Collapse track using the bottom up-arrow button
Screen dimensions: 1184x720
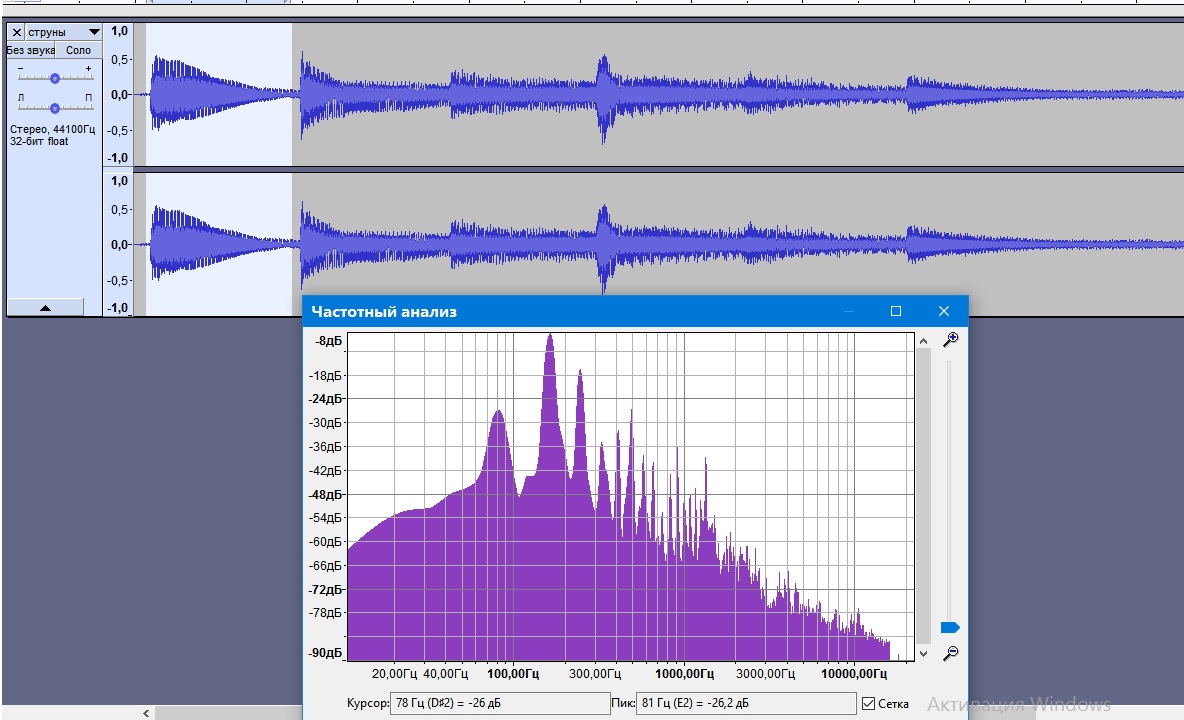click(45, 307)
